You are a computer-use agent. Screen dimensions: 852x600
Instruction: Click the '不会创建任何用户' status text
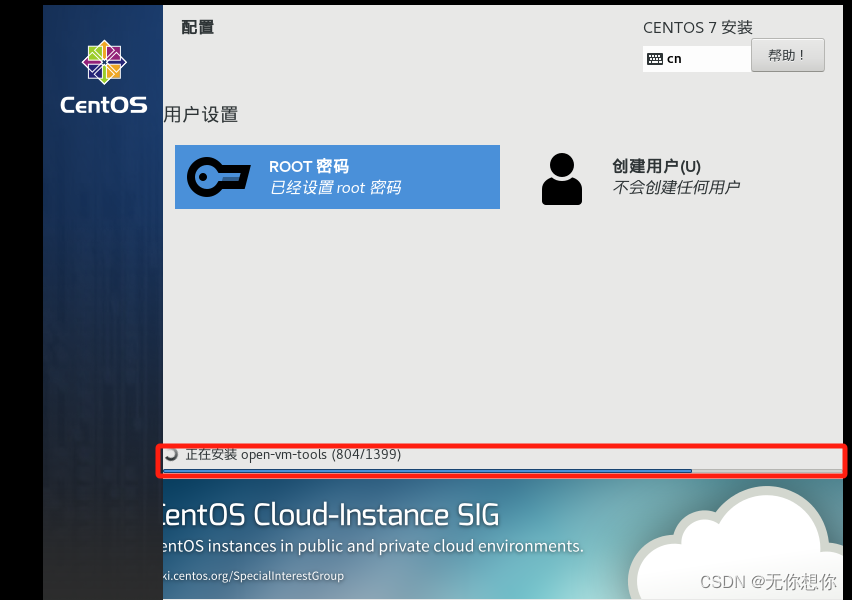pos(676,188)
